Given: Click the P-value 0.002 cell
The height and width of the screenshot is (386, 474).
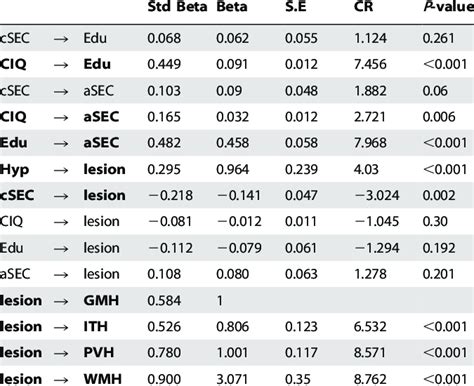Looking at the screenshot, I should 439,195.
